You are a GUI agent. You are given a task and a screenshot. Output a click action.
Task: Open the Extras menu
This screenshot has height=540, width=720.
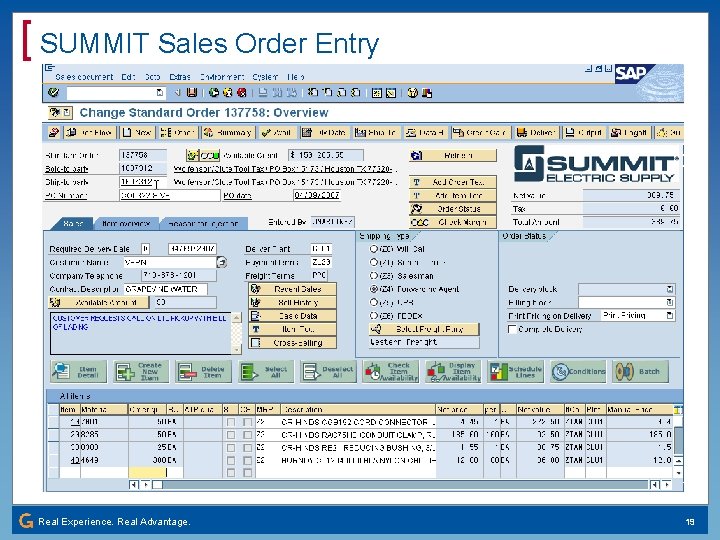point(180,77)
